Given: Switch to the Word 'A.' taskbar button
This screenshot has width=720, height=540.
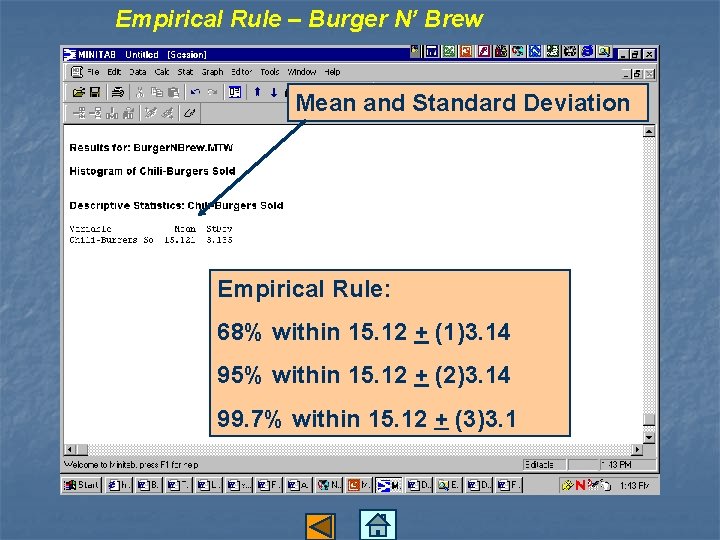Looking at the screenshot, I should point(298,485).
